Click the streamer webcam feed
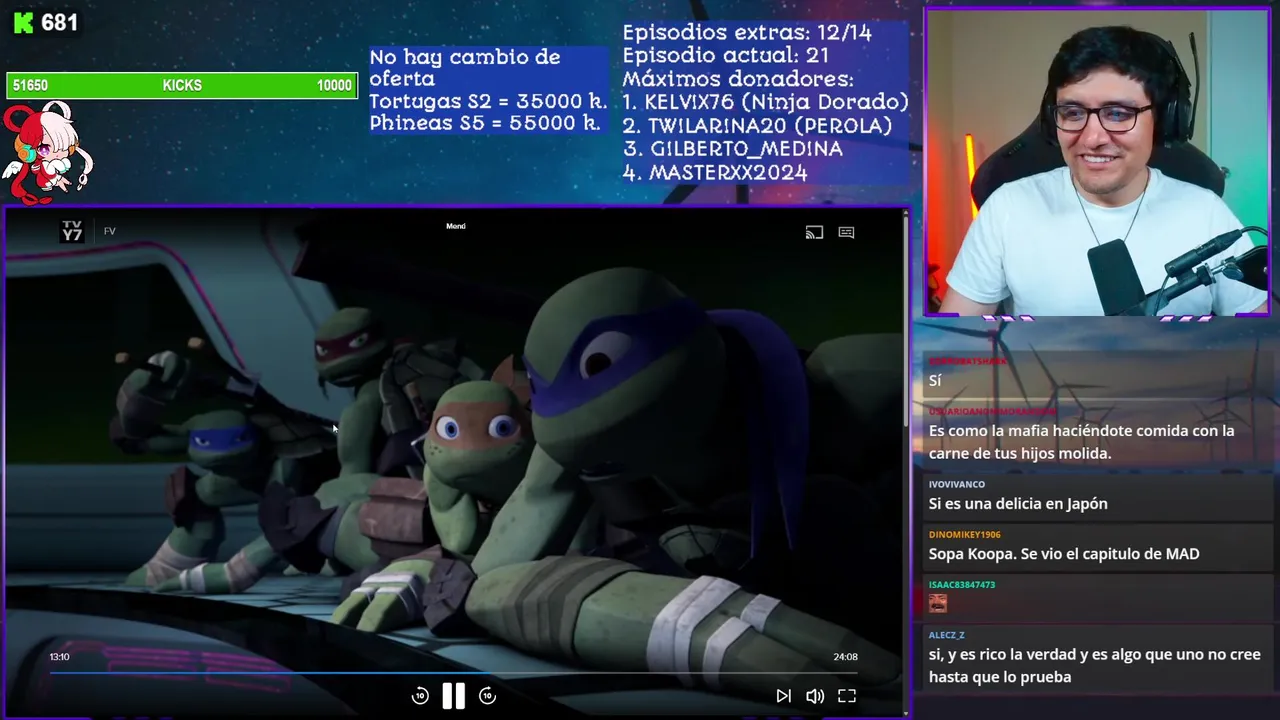 [1097, 163]
